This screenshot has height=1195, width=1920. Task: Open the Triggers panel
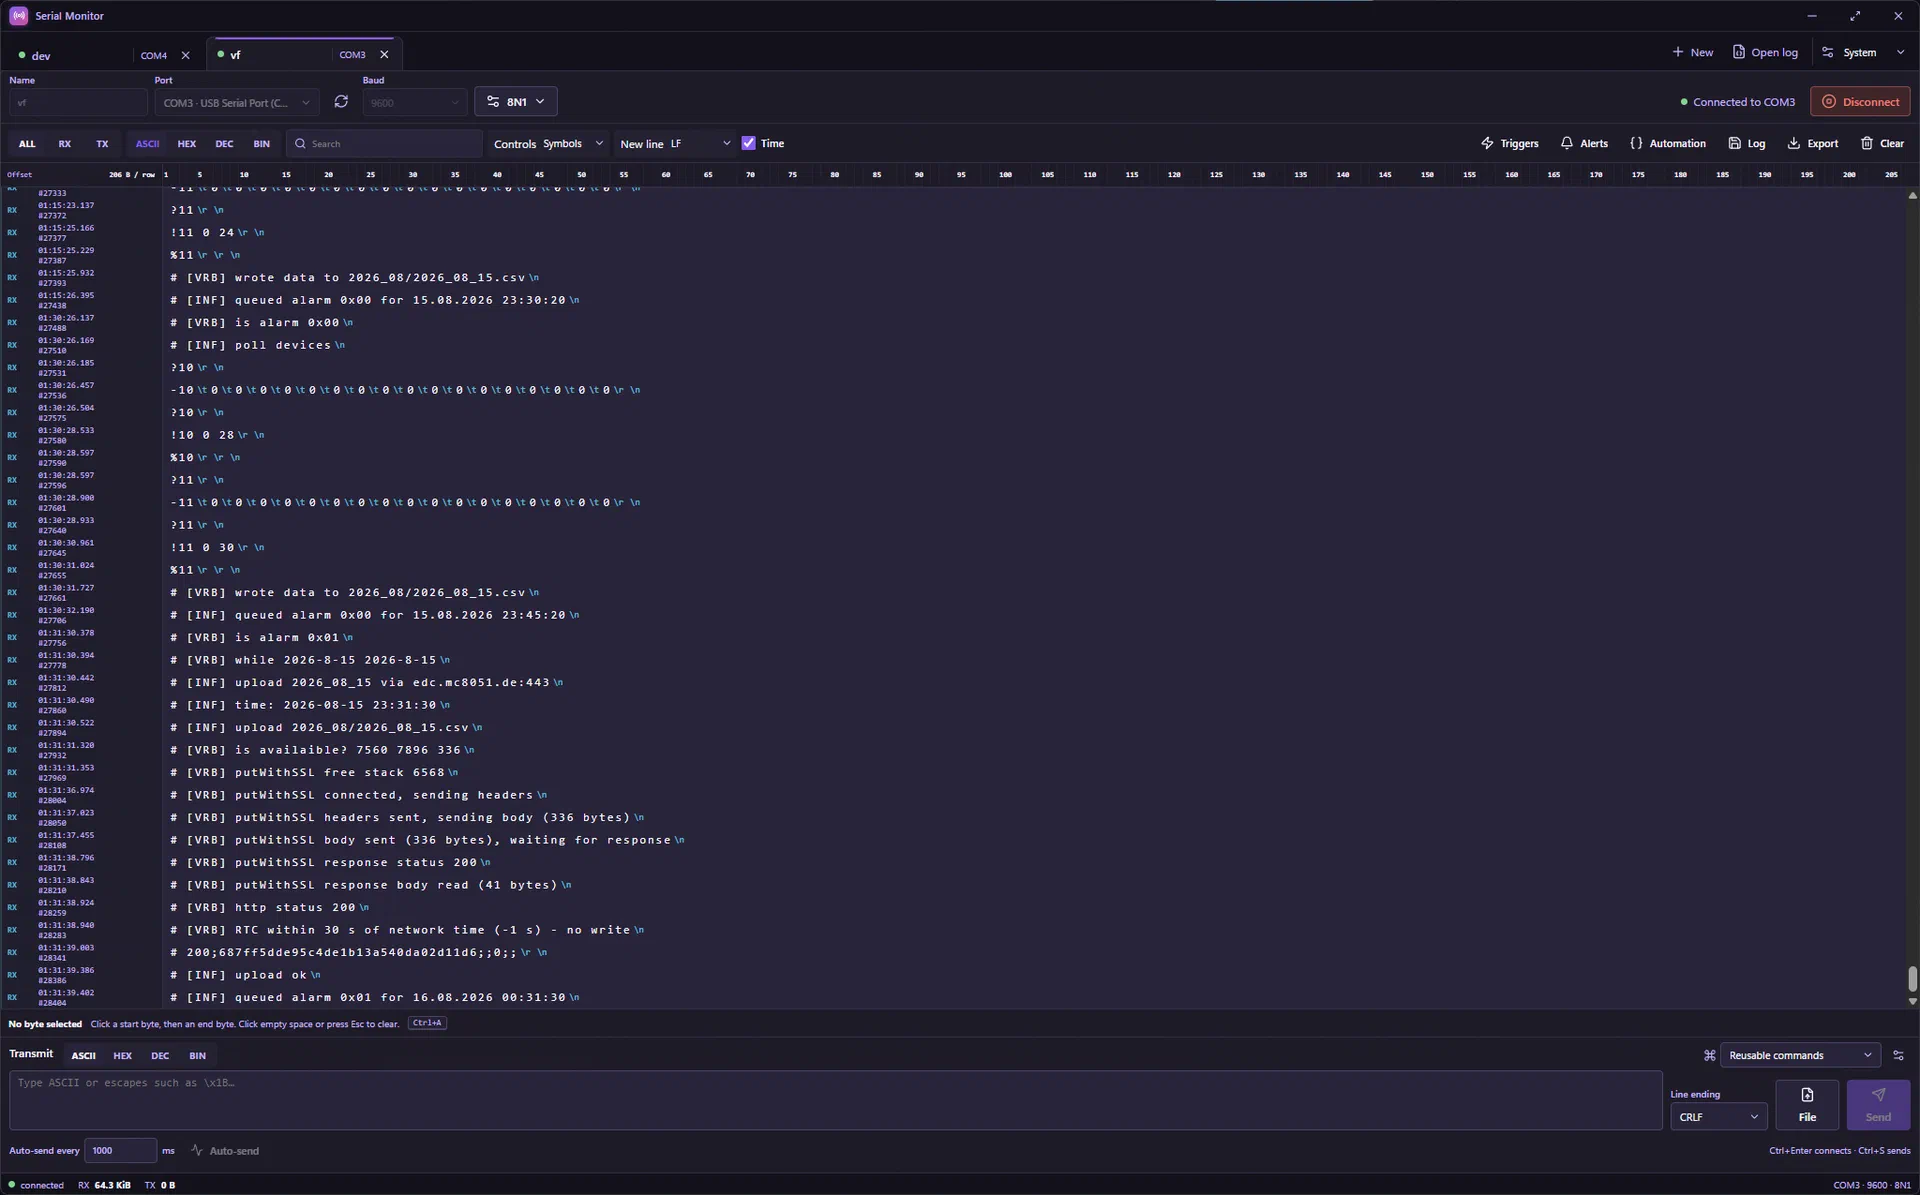click(x=1509, y=144)
